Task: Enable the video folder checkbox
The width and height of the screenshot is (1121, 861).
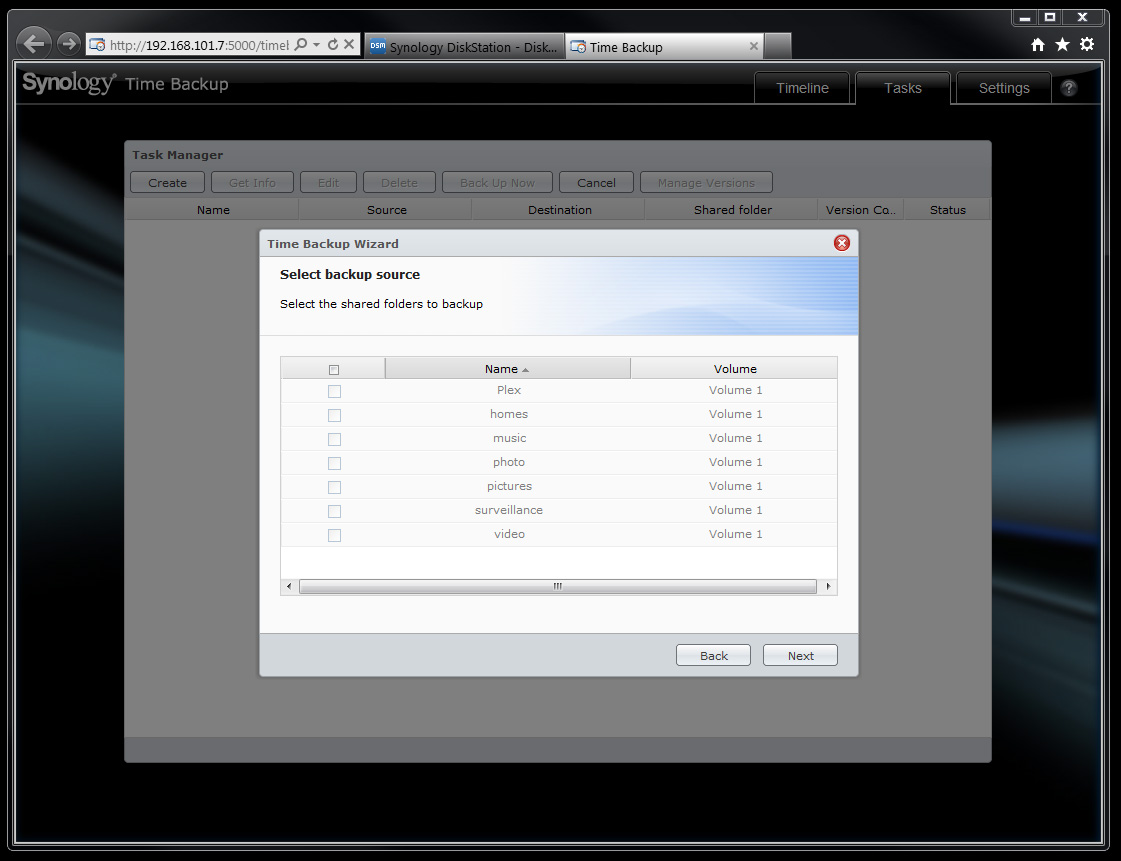Action: pos(334,535)
